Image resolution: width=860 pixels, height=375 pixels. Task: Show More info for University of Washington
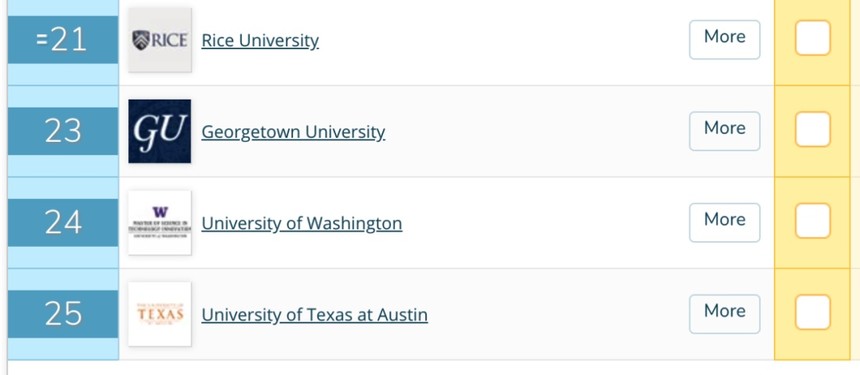(x=725, y=223)
